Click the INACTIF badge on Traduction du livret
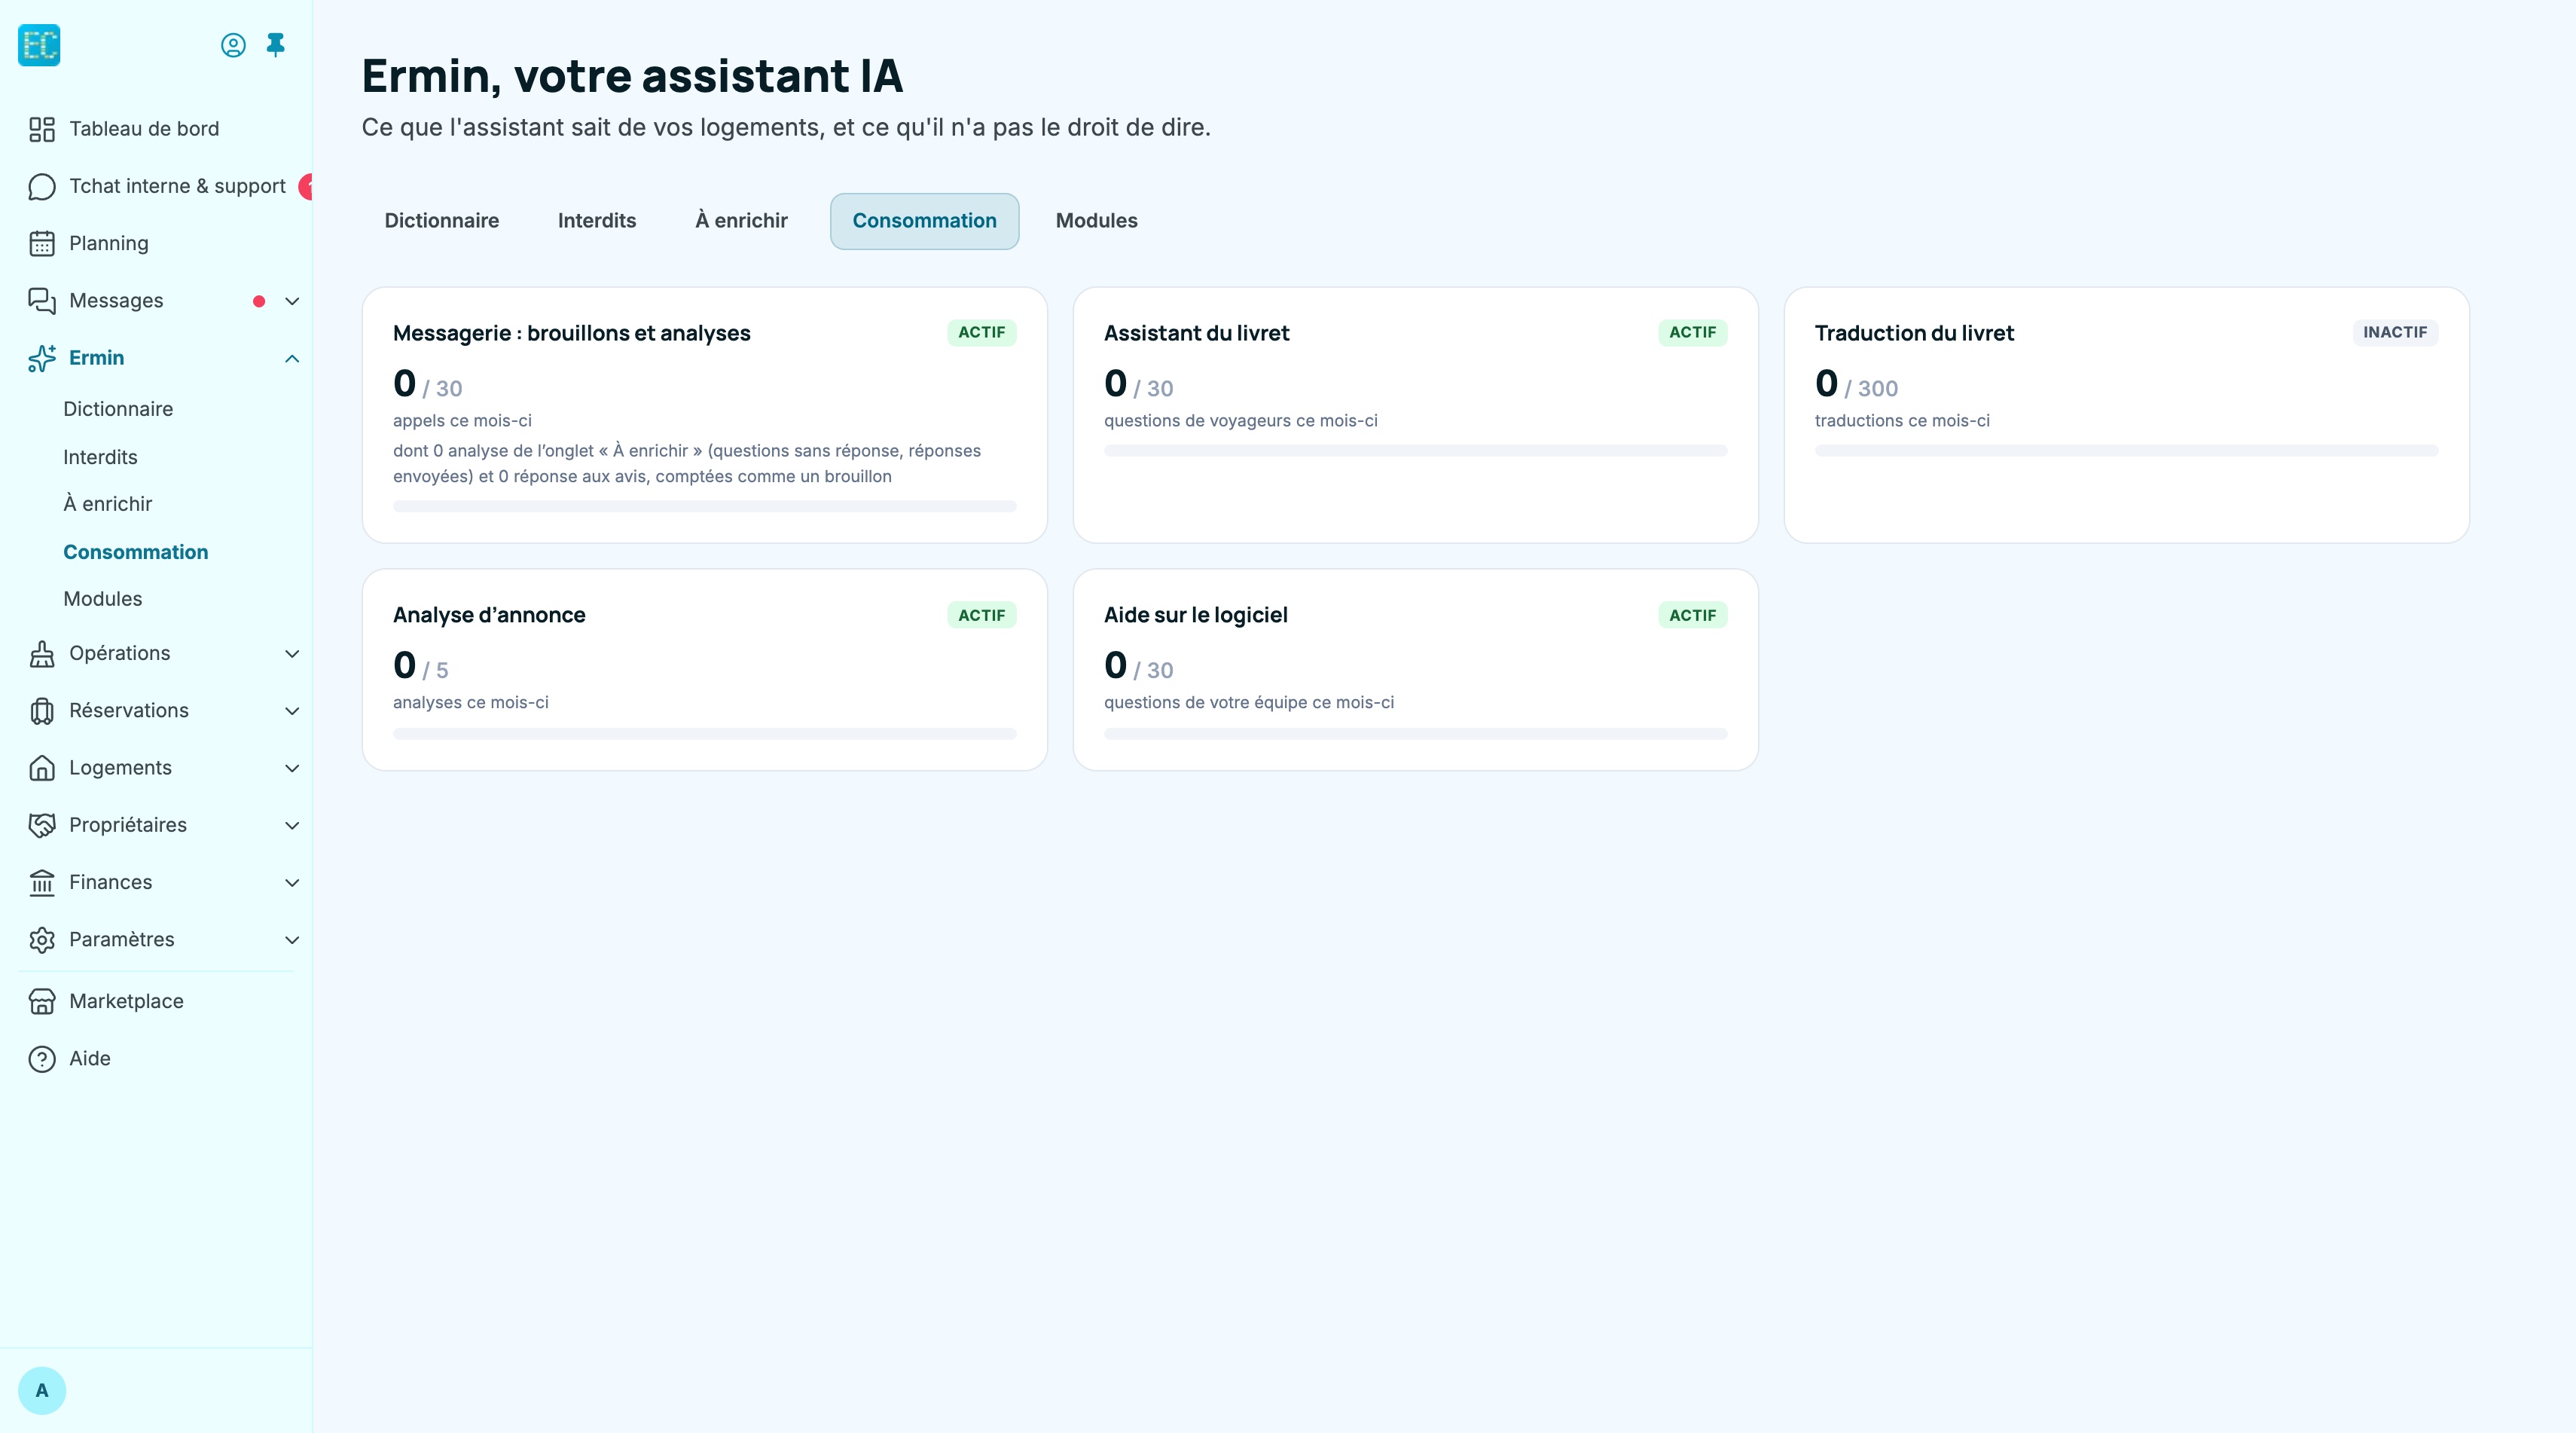 pos(2395,333)
